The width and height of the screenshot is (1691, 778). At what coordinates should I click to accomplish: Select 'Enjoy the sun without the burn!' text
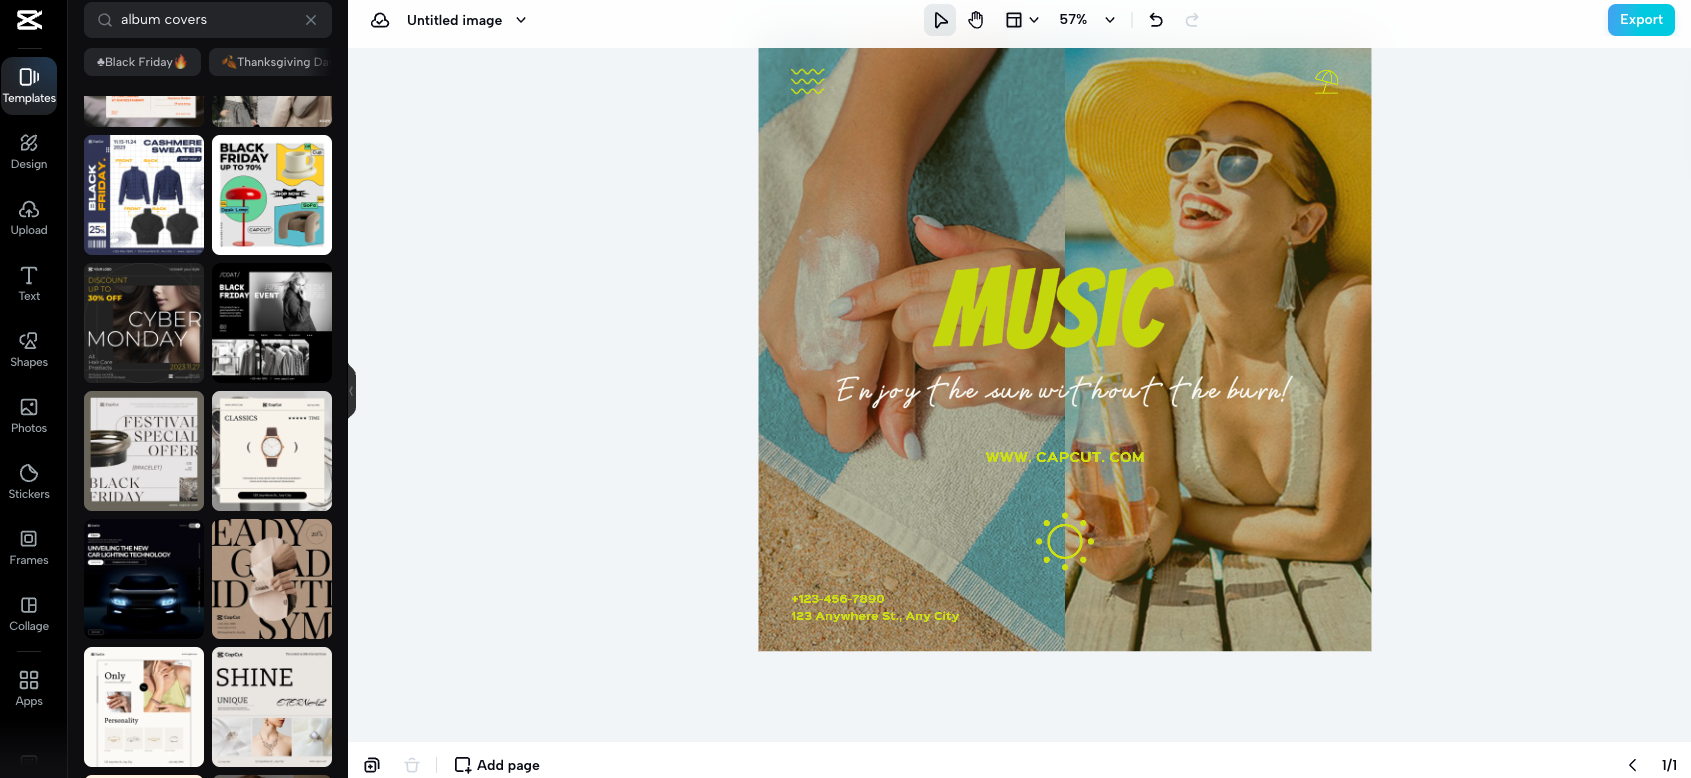1063,390
